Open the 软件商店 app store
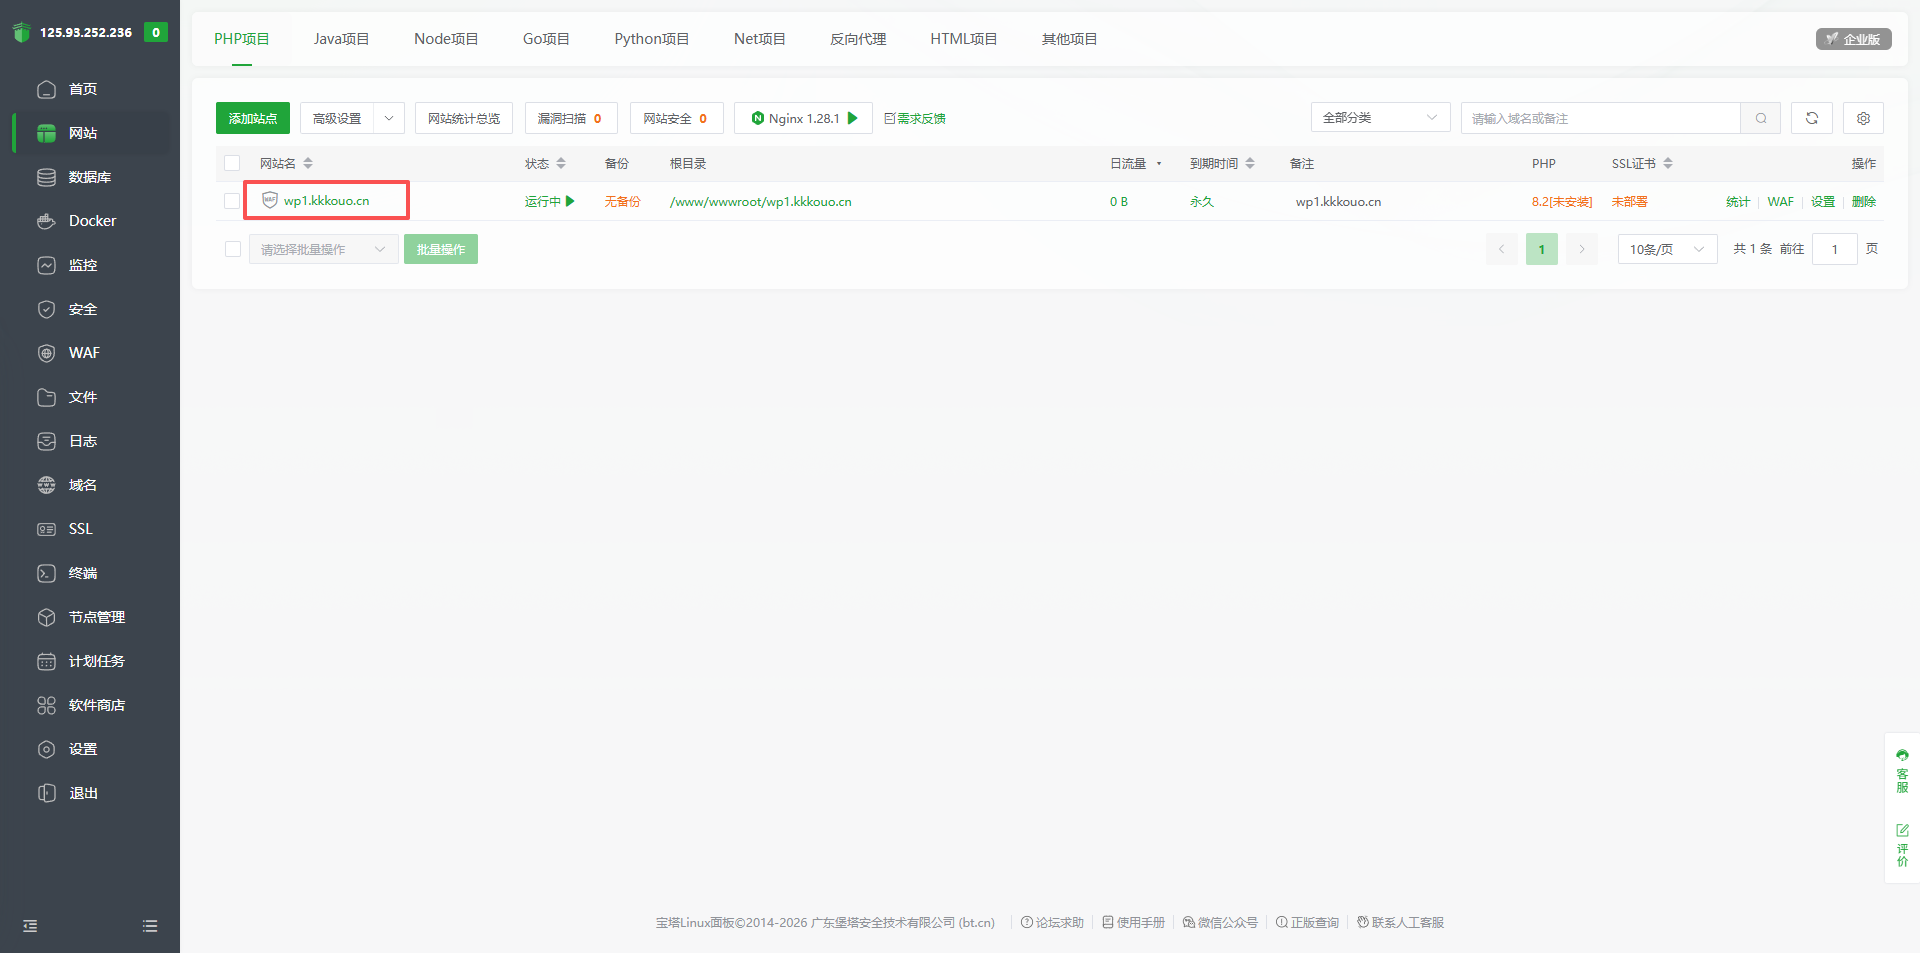This screenshot has width=1920, height=953. tap(96, 705)
